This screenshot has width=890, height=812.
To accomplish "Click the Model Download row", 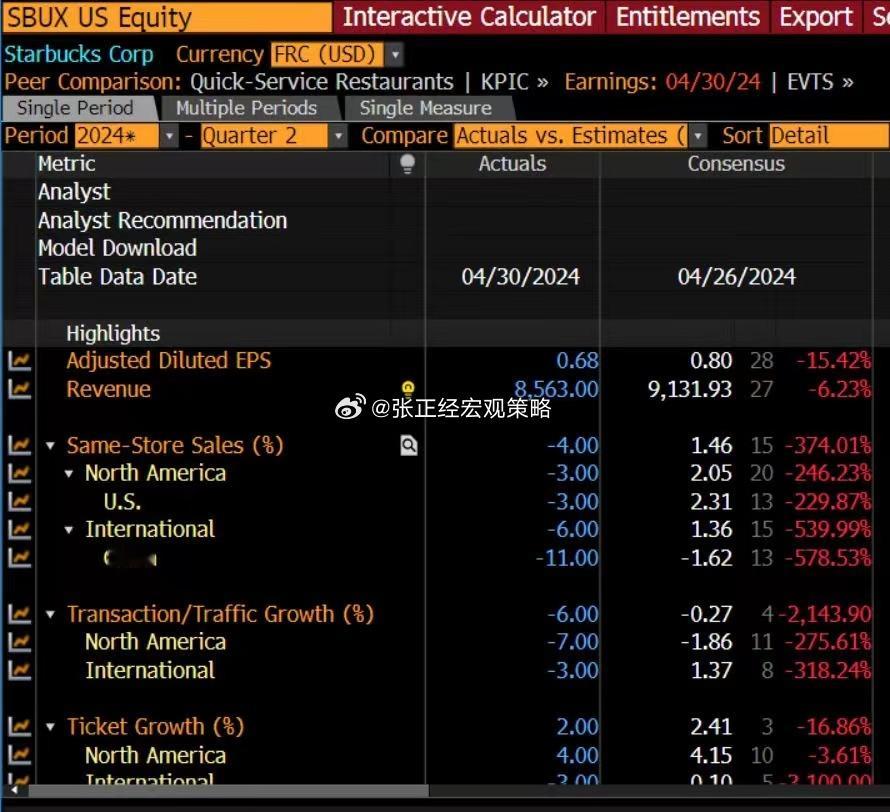I will [117, 248].
